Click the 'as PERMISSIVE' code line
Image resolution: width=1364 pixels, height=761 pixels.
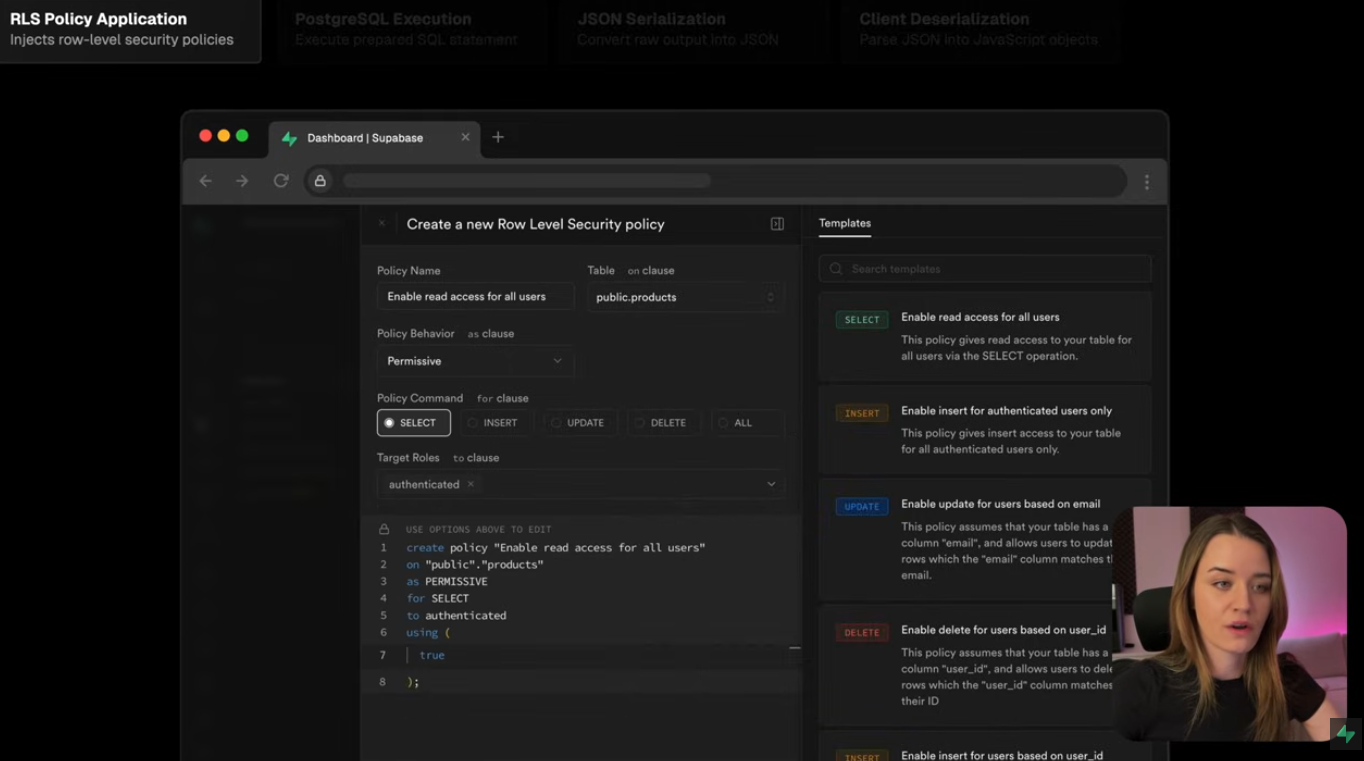pyautogui.click(x=447, y=582)
